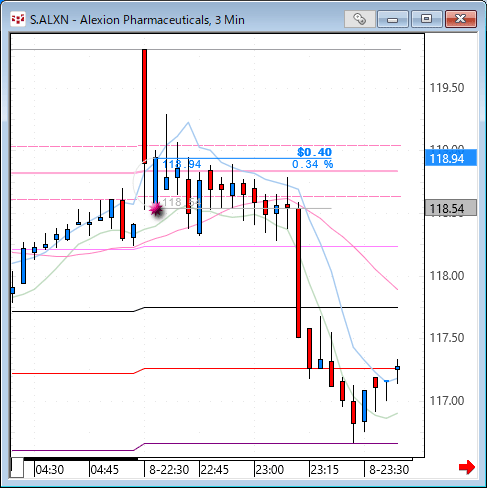Screen dimensions: 487x488
Task: Click the chart link chain icon
Action: tap(359, 19)
